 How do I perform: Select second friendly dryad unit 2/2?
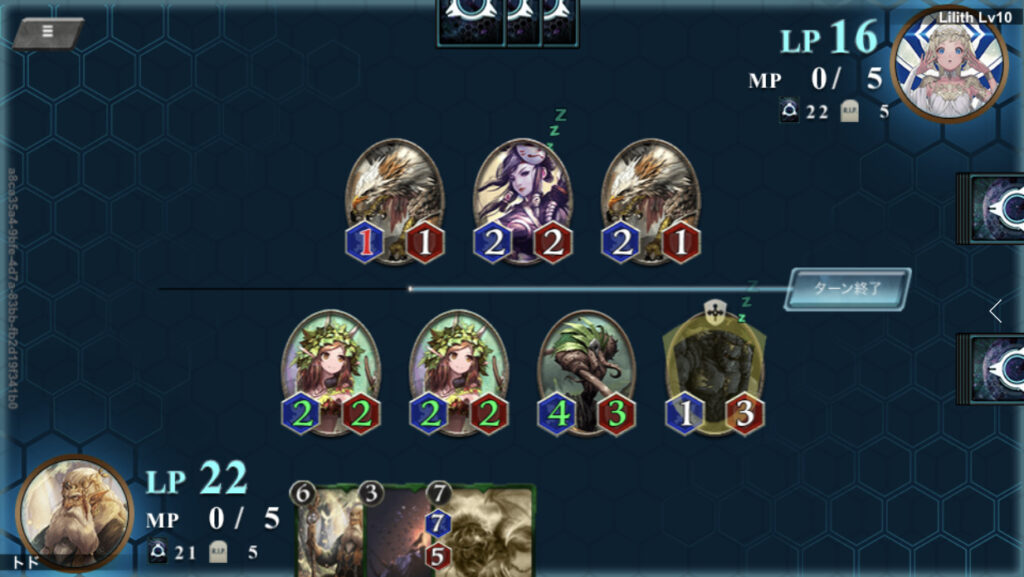coord(459,373)
